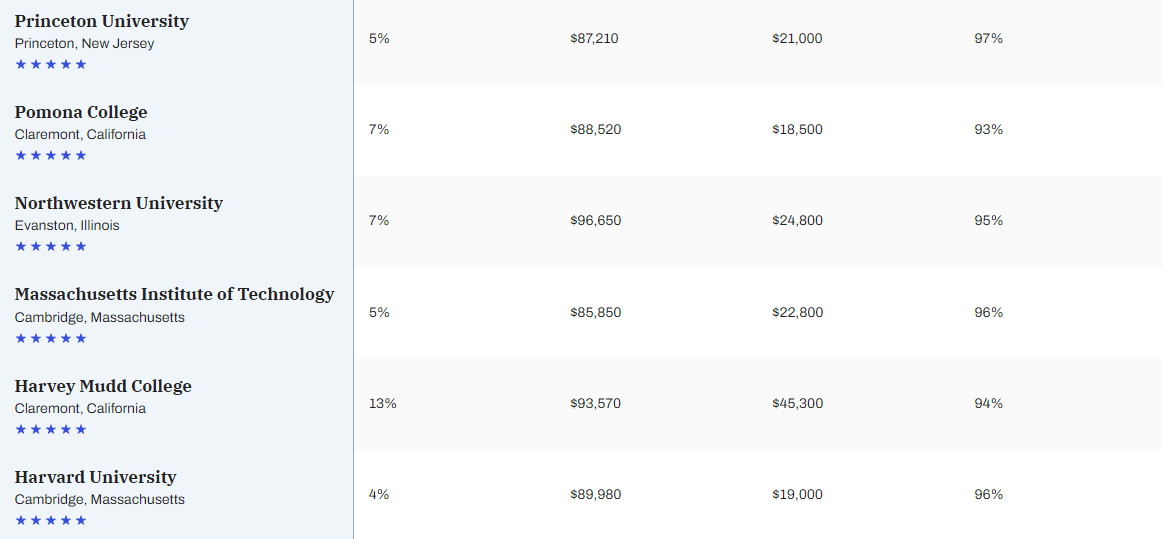Click the 13% value for Harvey Mudd
Viewport: 1163px width, 539px height.
pos(382,404)
